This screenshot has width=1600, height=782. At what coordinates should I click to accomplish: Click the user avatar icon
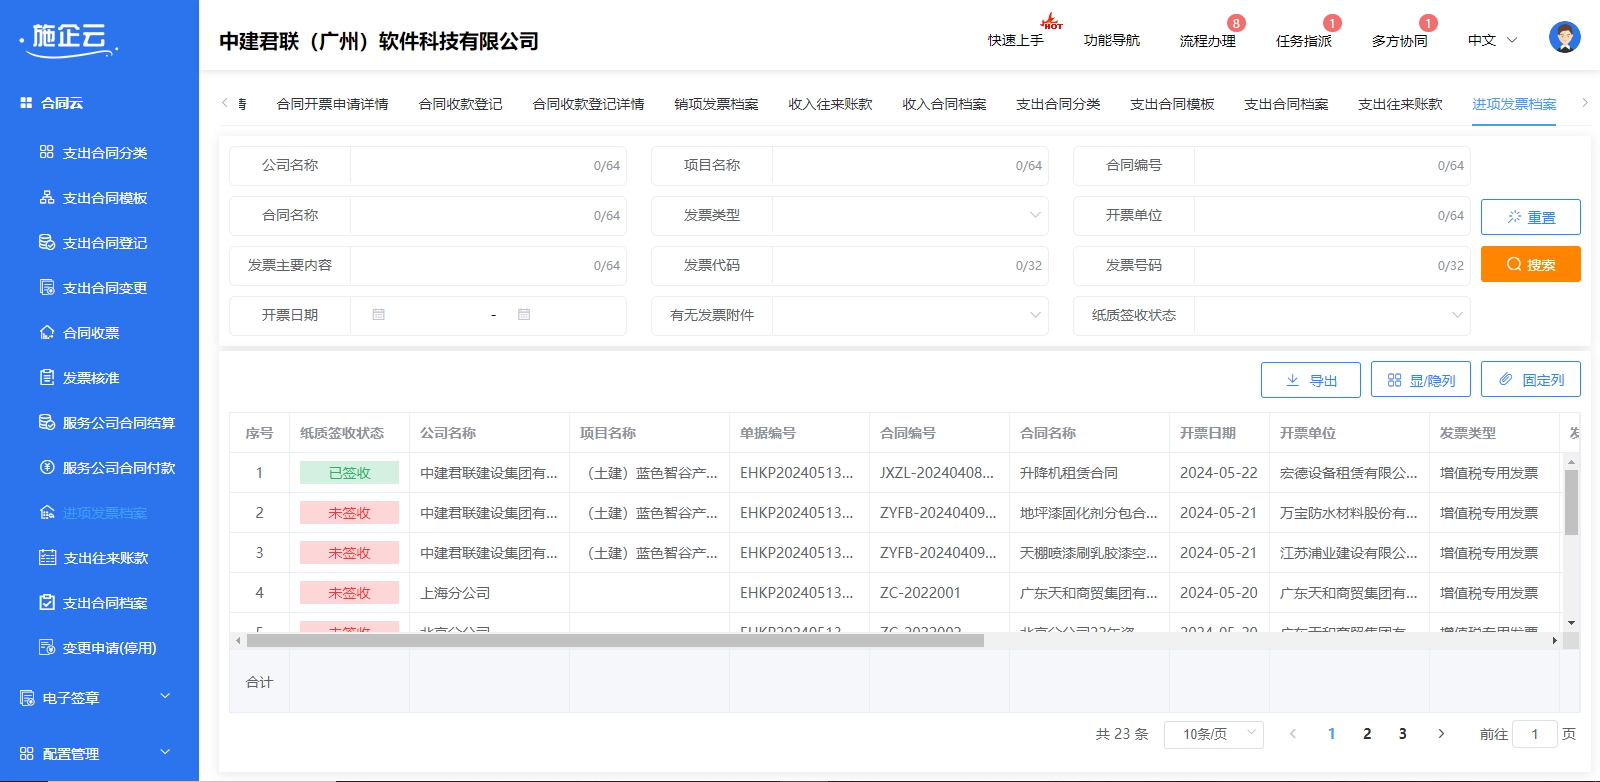pos(1565,37)
